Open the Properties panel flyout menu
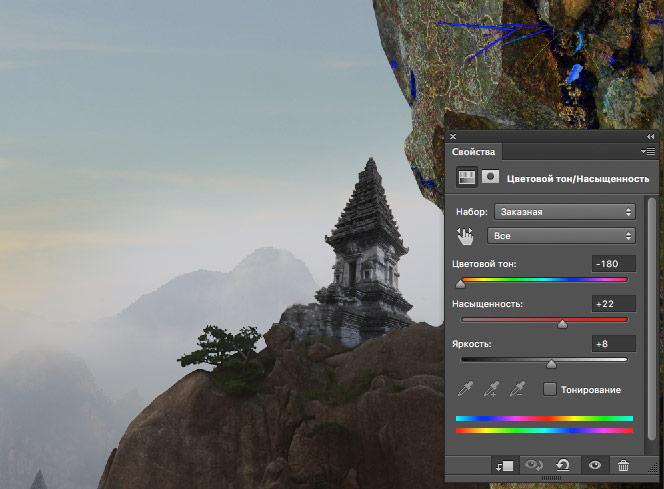The width and height of the screenshot is (664, 489). (648, 151)
